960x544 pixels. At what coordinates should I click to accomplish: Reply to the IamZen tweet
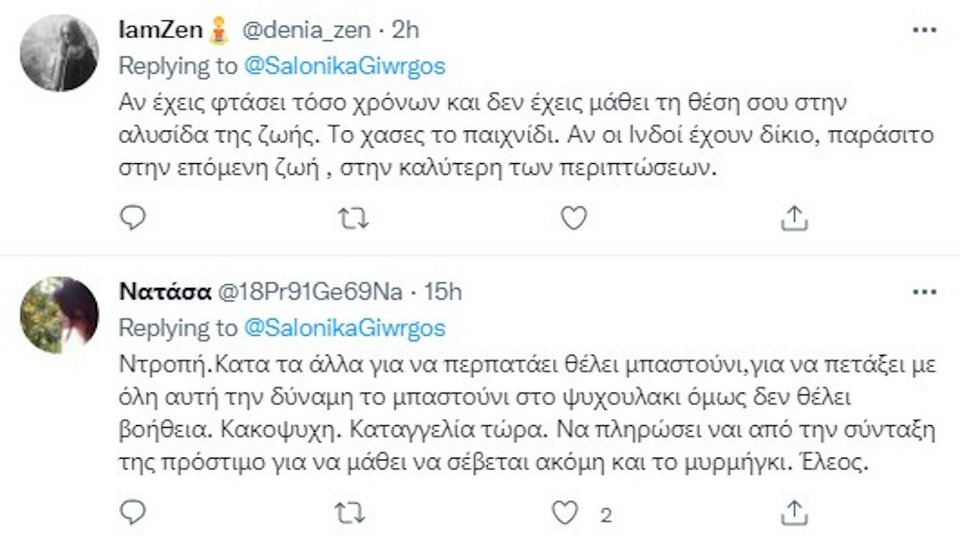133,217
